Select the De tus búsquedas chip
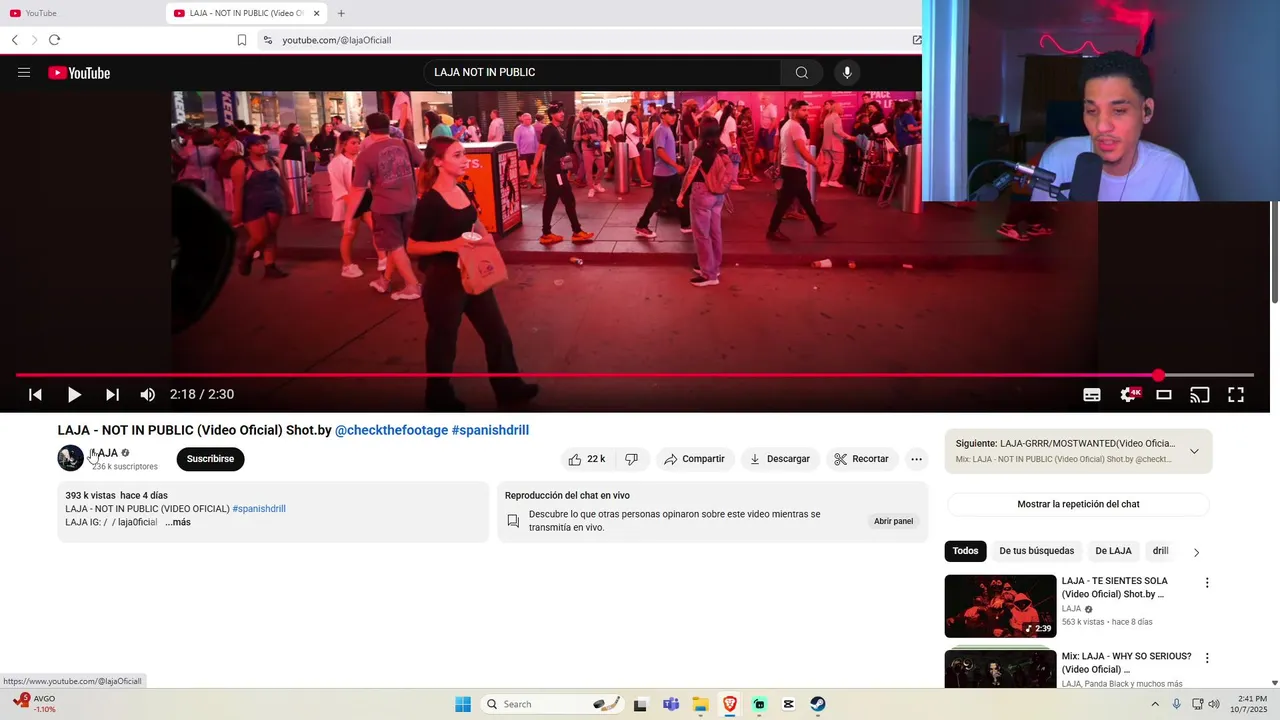The image size is (1280, 720). coord(1036,551)
